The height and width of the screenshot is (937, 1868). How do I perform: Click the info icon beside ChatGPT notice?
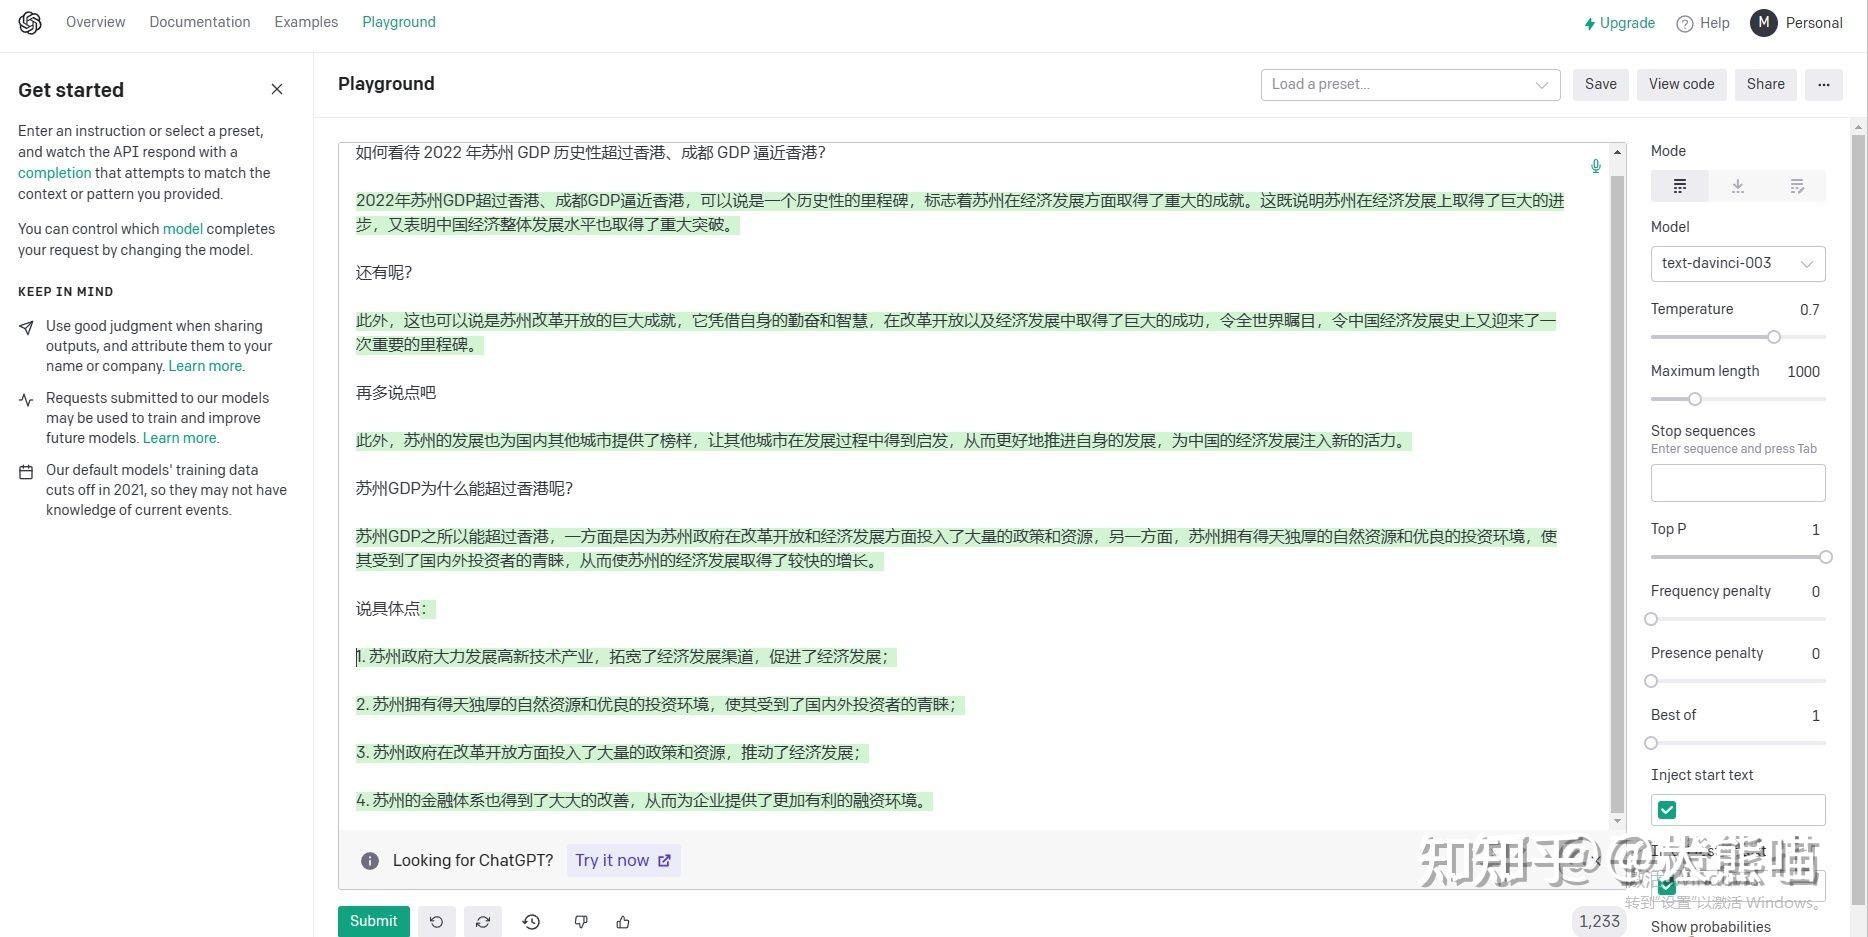pos(370,861)
